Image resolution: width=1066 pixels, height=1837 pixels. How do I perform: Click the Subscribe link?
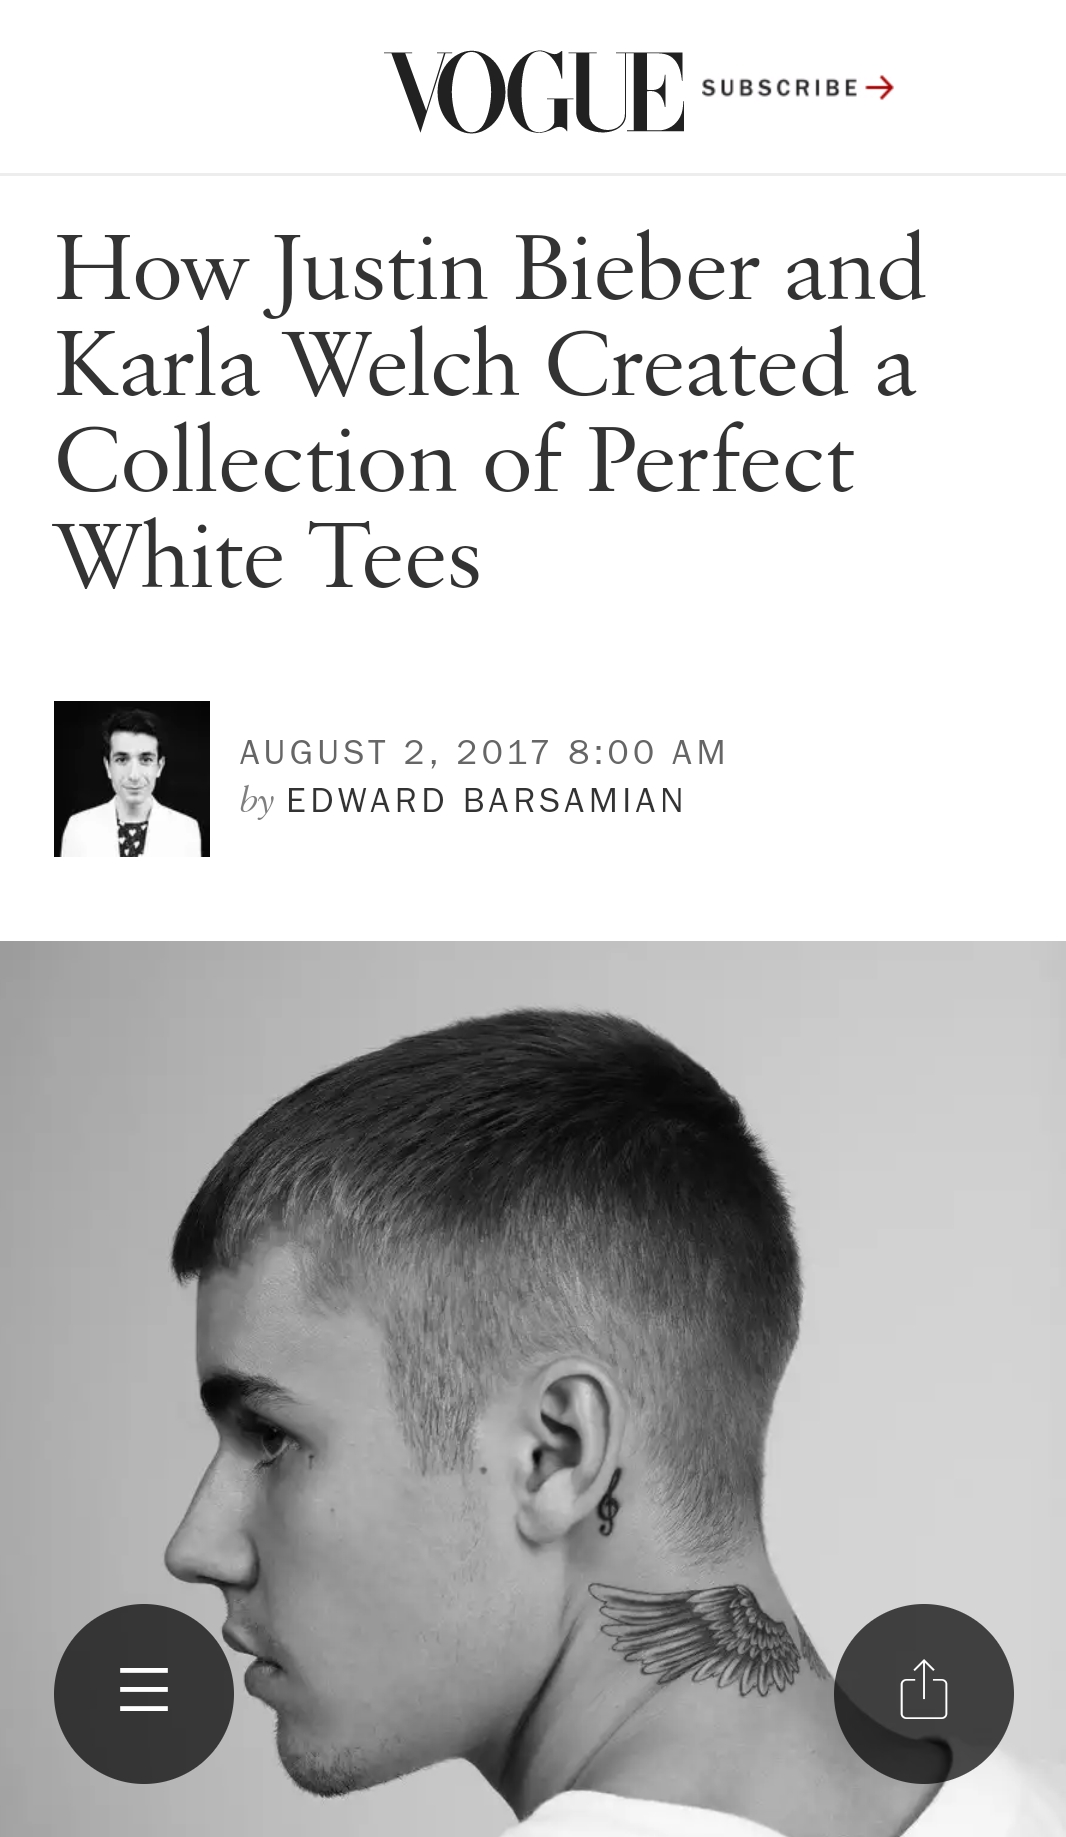coord(797,88)
